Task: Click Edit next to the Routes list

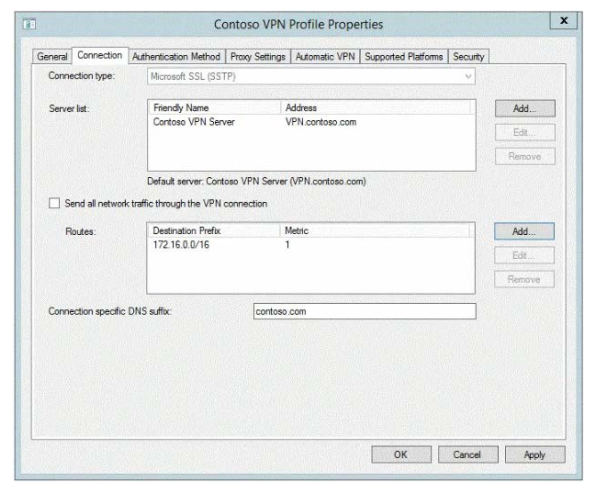Action: (524, 255)
